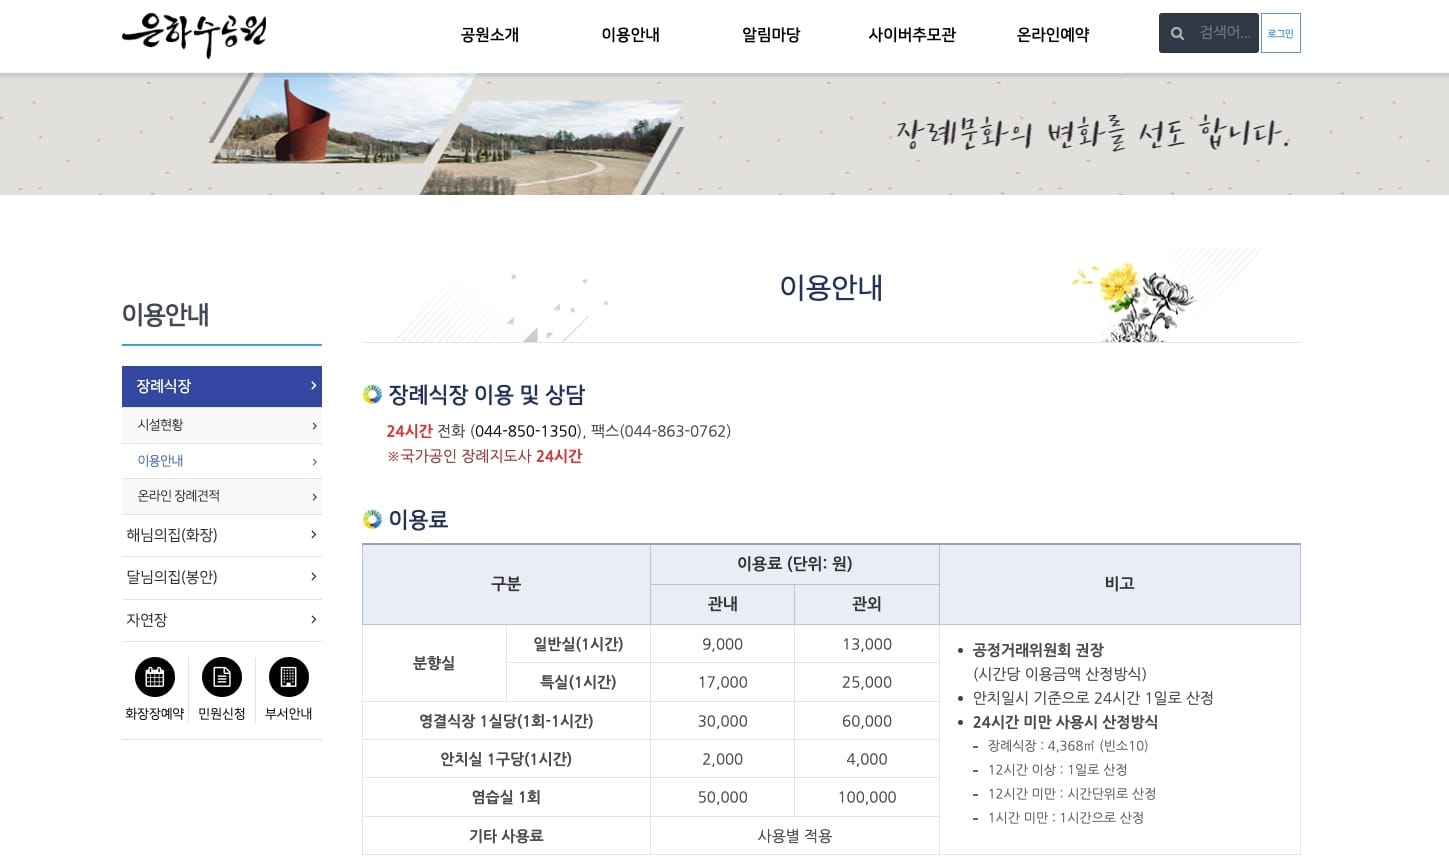Image resolution: width=1449 pixels, height=866 pixels.
Task: Open 화장장예약 calendar icon
Action: click(x=155, y=678)
